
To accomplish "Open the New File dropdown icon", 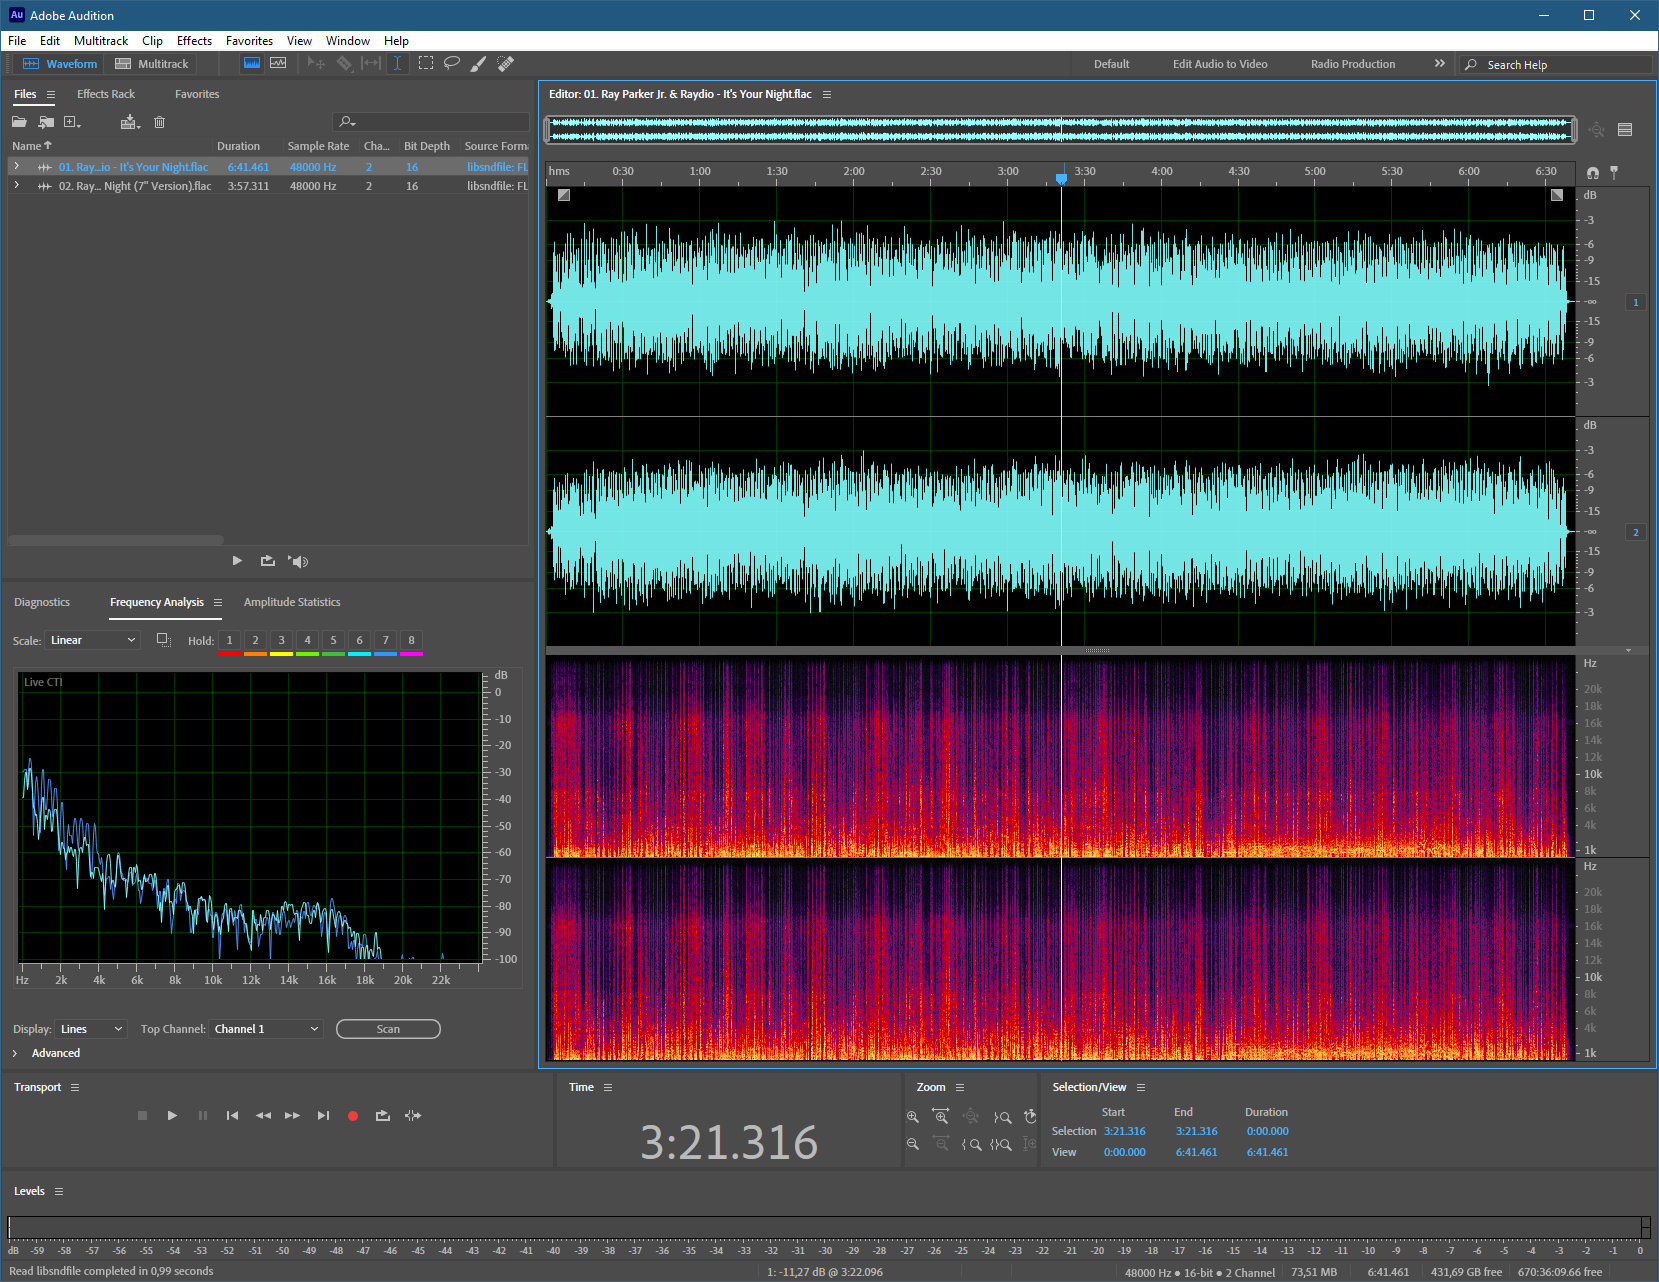I will point(72,122).
